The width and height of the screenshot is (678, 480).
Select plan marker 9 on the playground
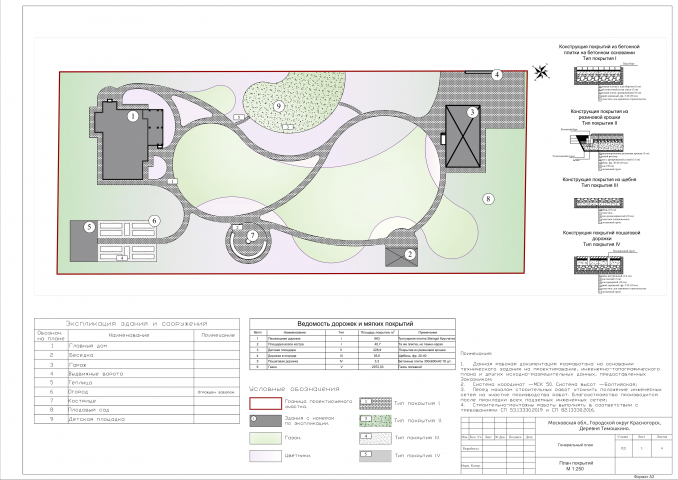point(279,106)
